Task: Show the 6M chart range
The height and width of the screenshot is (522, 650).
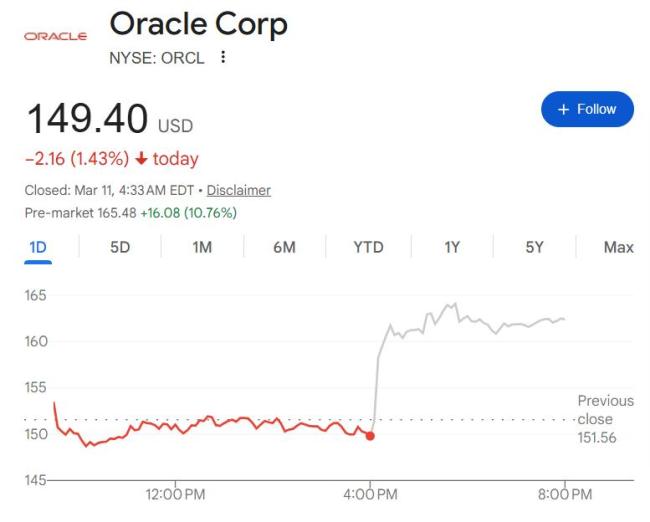Action: [284, 247]
